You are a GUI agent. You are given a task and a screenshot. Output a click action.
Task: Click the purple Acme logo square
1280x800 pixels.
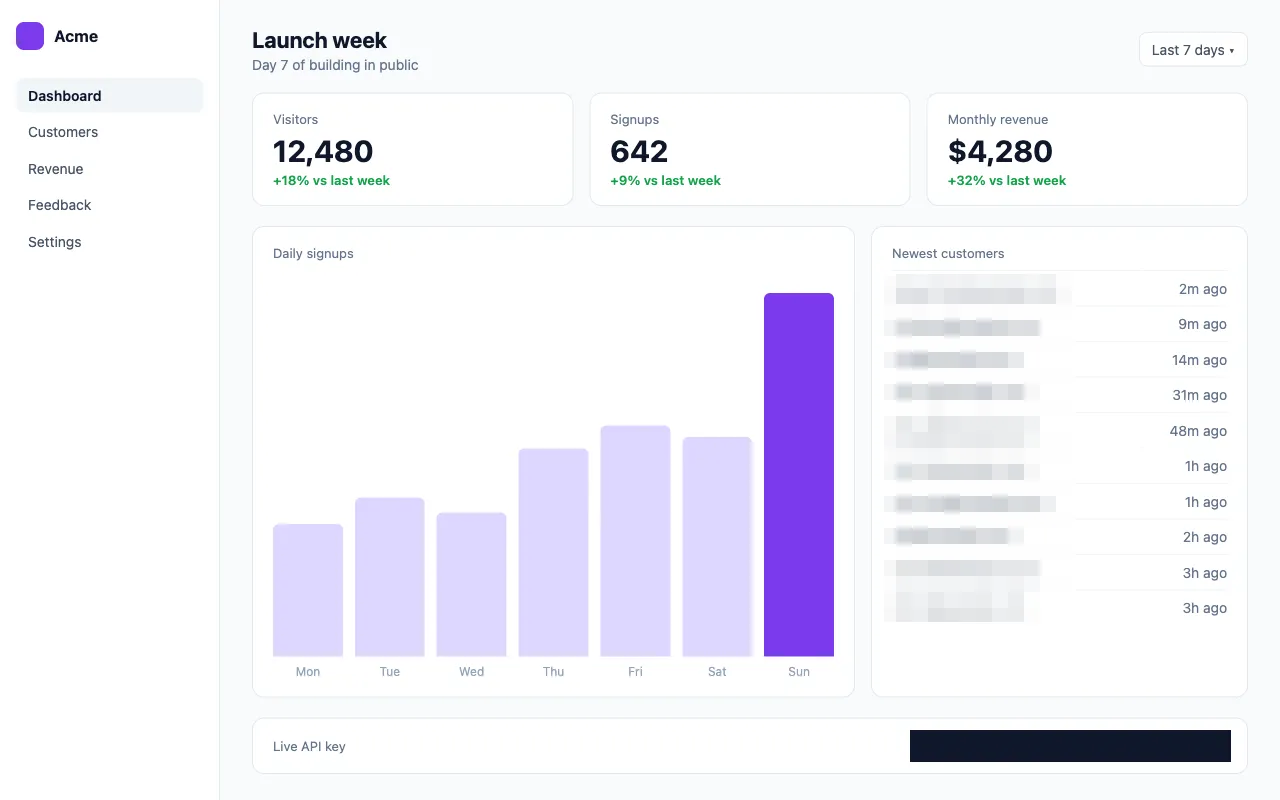[30, 36]
